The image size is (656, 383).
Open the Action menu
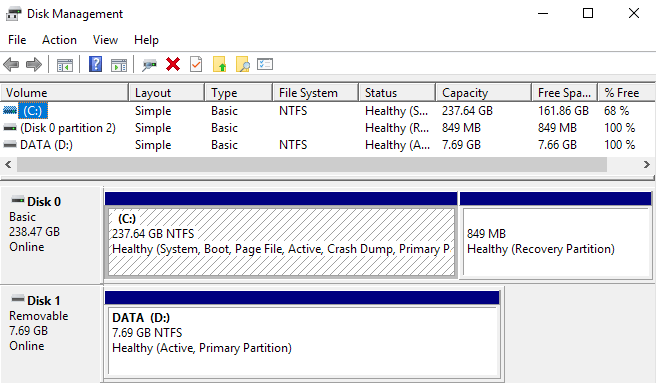point(59,40)
